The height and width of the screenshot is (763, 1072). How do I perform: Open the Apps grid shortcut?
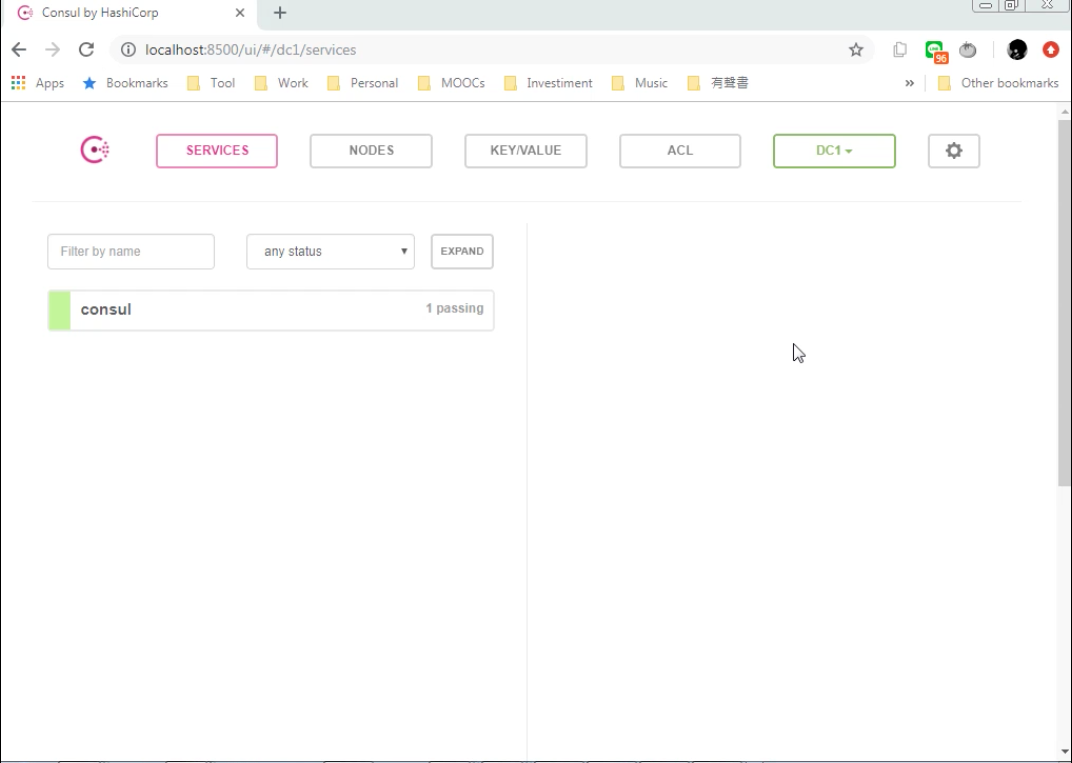point(38,83)
